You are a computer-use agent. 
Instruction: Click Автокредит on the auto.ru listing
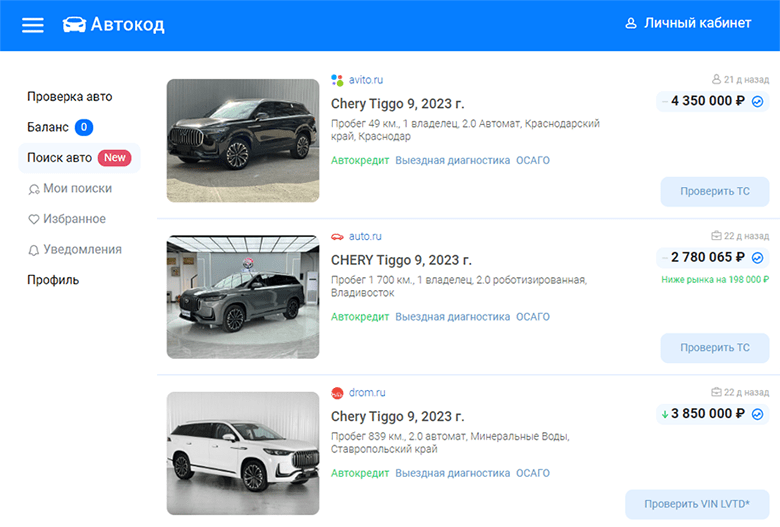[360, 316]
